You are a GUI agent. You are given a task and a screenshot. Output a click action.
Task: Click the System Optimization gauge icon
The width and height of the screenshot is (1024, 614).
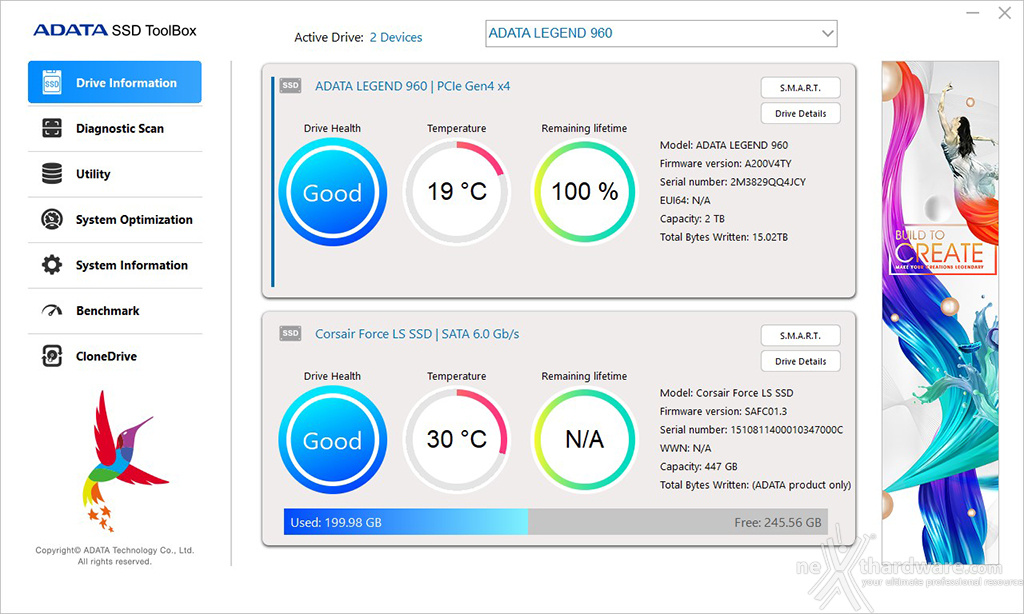tap(52, 219)
